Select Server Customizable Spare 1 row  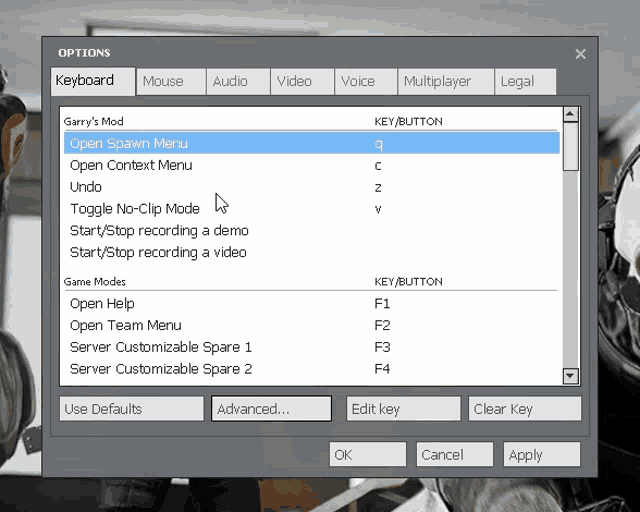click(312, 347)
